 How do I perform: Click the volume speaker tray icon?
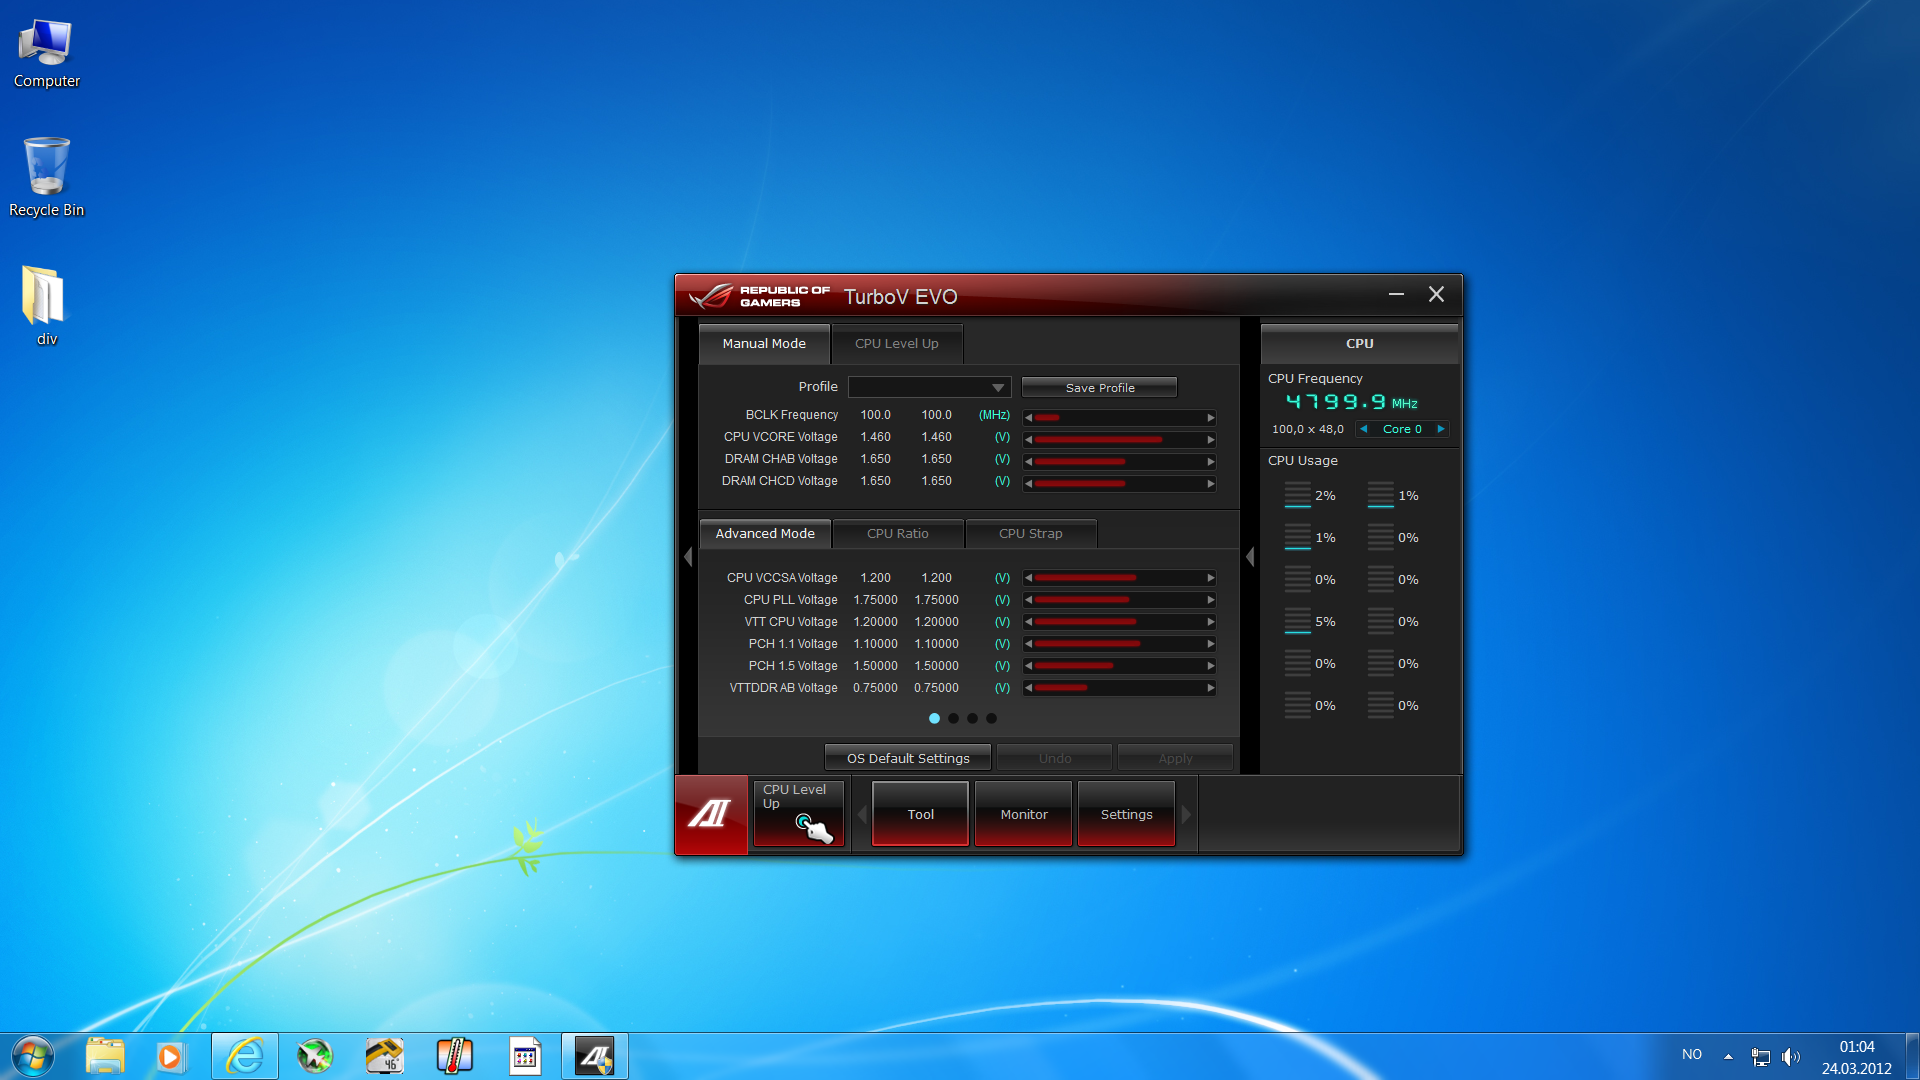pos(1790,1056)
